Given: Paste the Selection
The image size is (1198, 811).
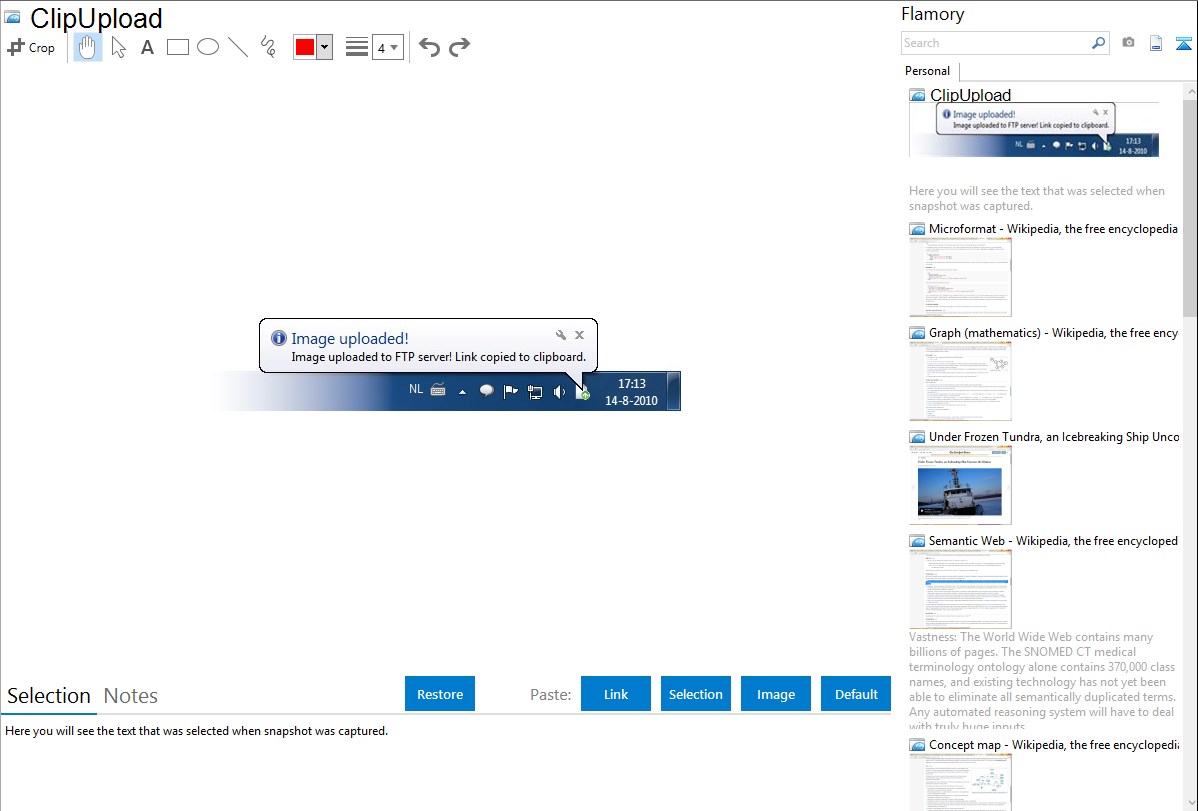Looking at the screenshot, I should (x=696, y=694).
